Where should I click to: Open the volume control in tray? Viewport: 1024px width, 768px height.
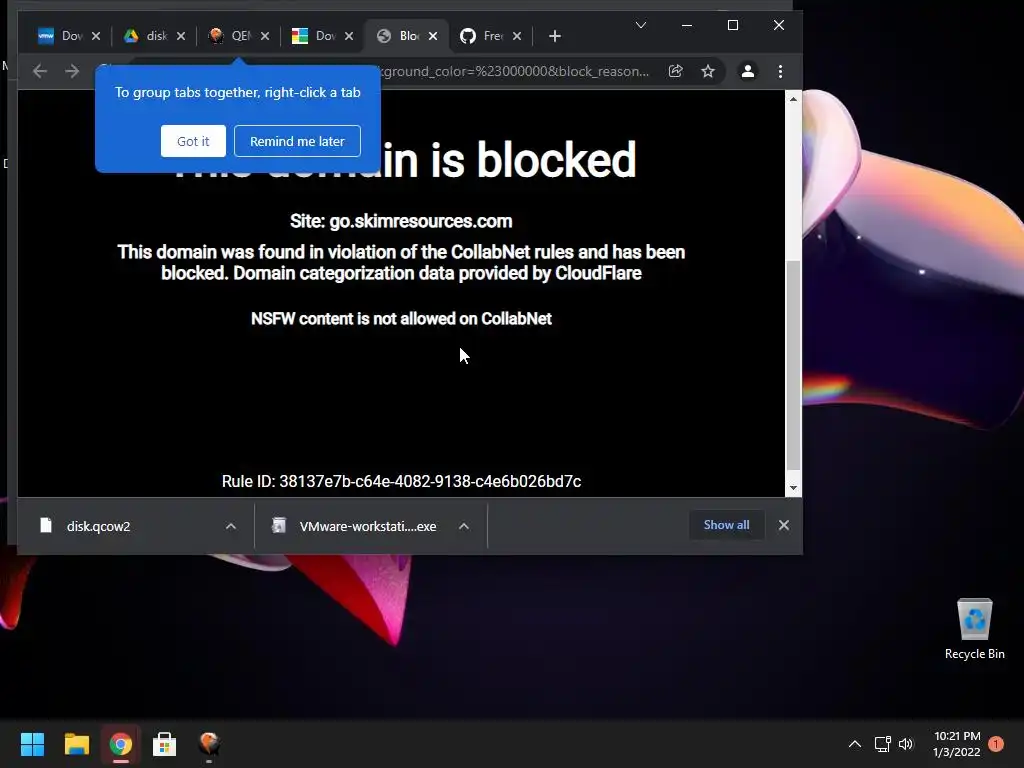pyautogui.click(x=906, y=744)
